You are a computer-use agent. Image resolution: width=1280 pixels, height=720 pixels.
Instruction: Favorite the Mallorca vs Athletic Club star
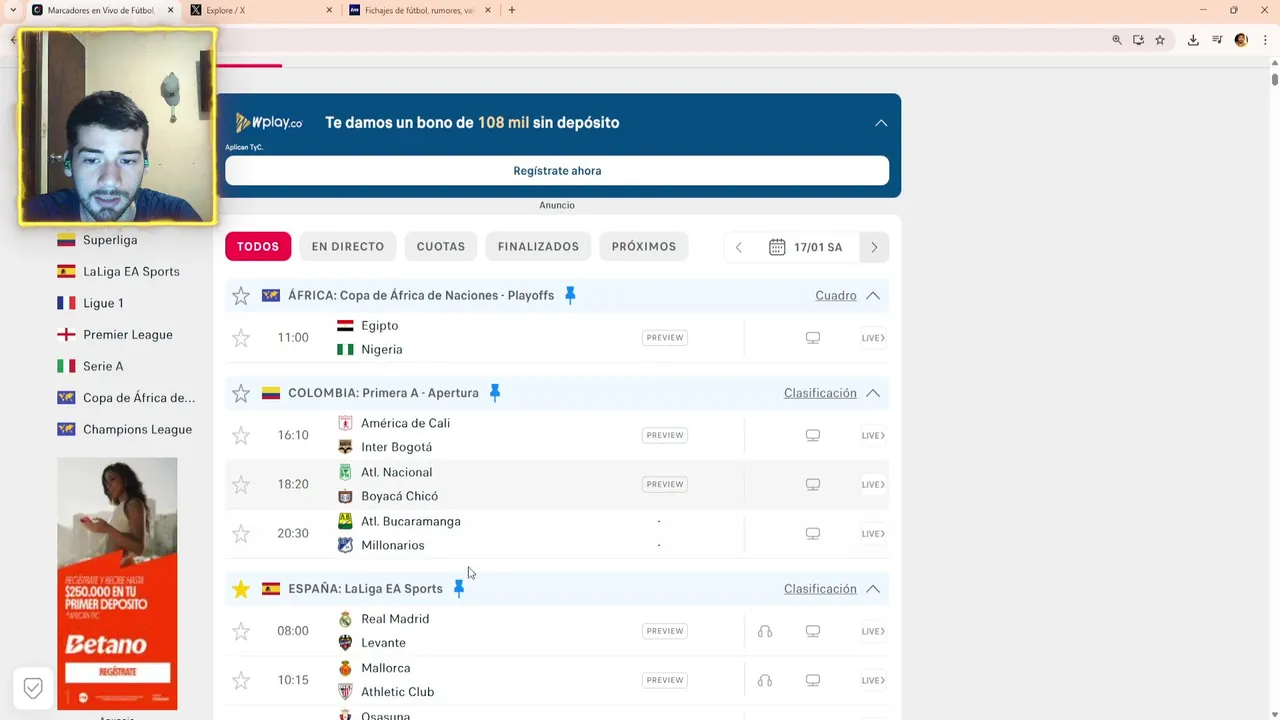click(x=241, y=681)
